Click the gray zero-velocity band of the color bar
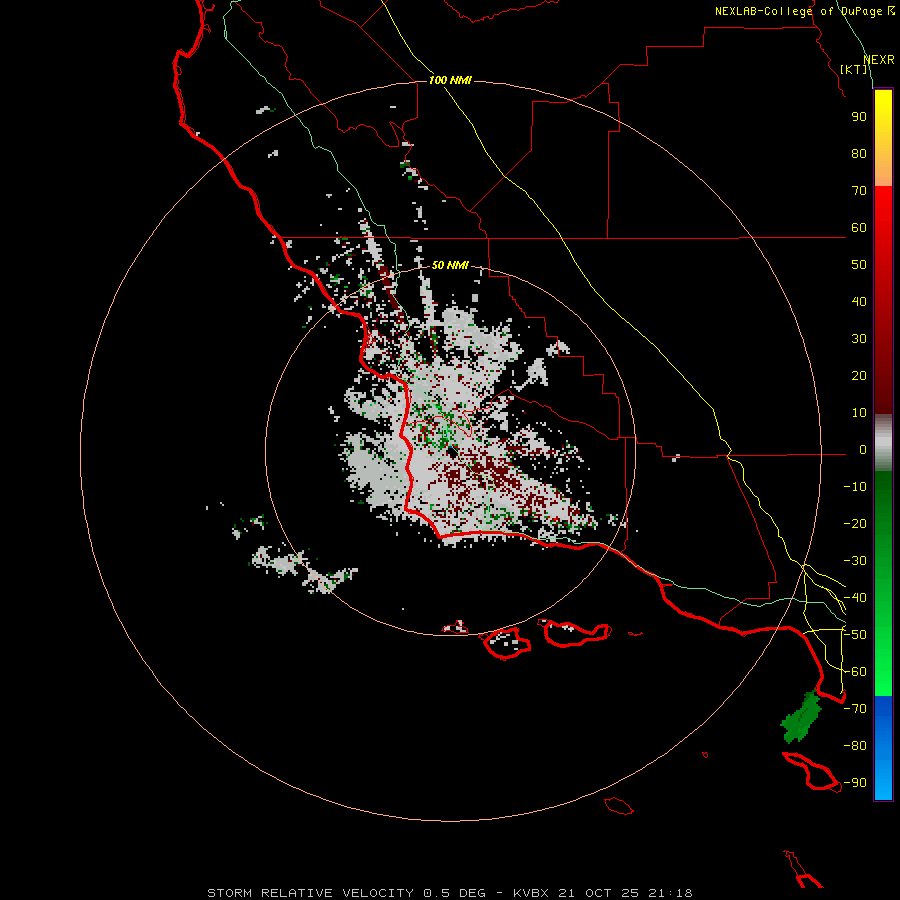The image size is (900, 900). tap(883, 443)
